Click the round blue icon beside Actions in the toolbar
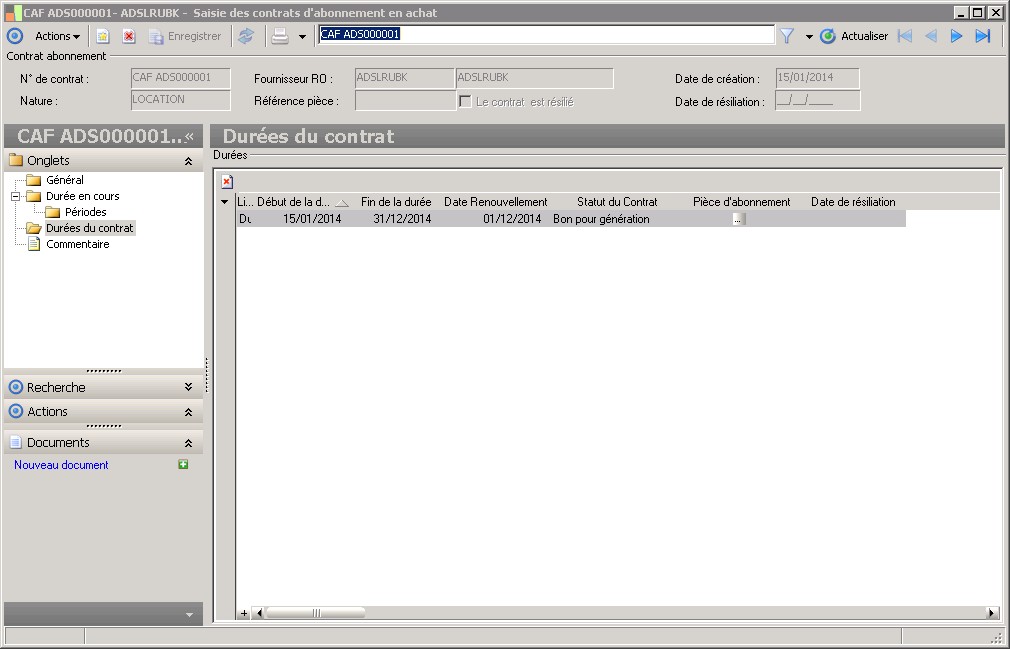Viewport: 1010px width, 649px height. point(15,36)
